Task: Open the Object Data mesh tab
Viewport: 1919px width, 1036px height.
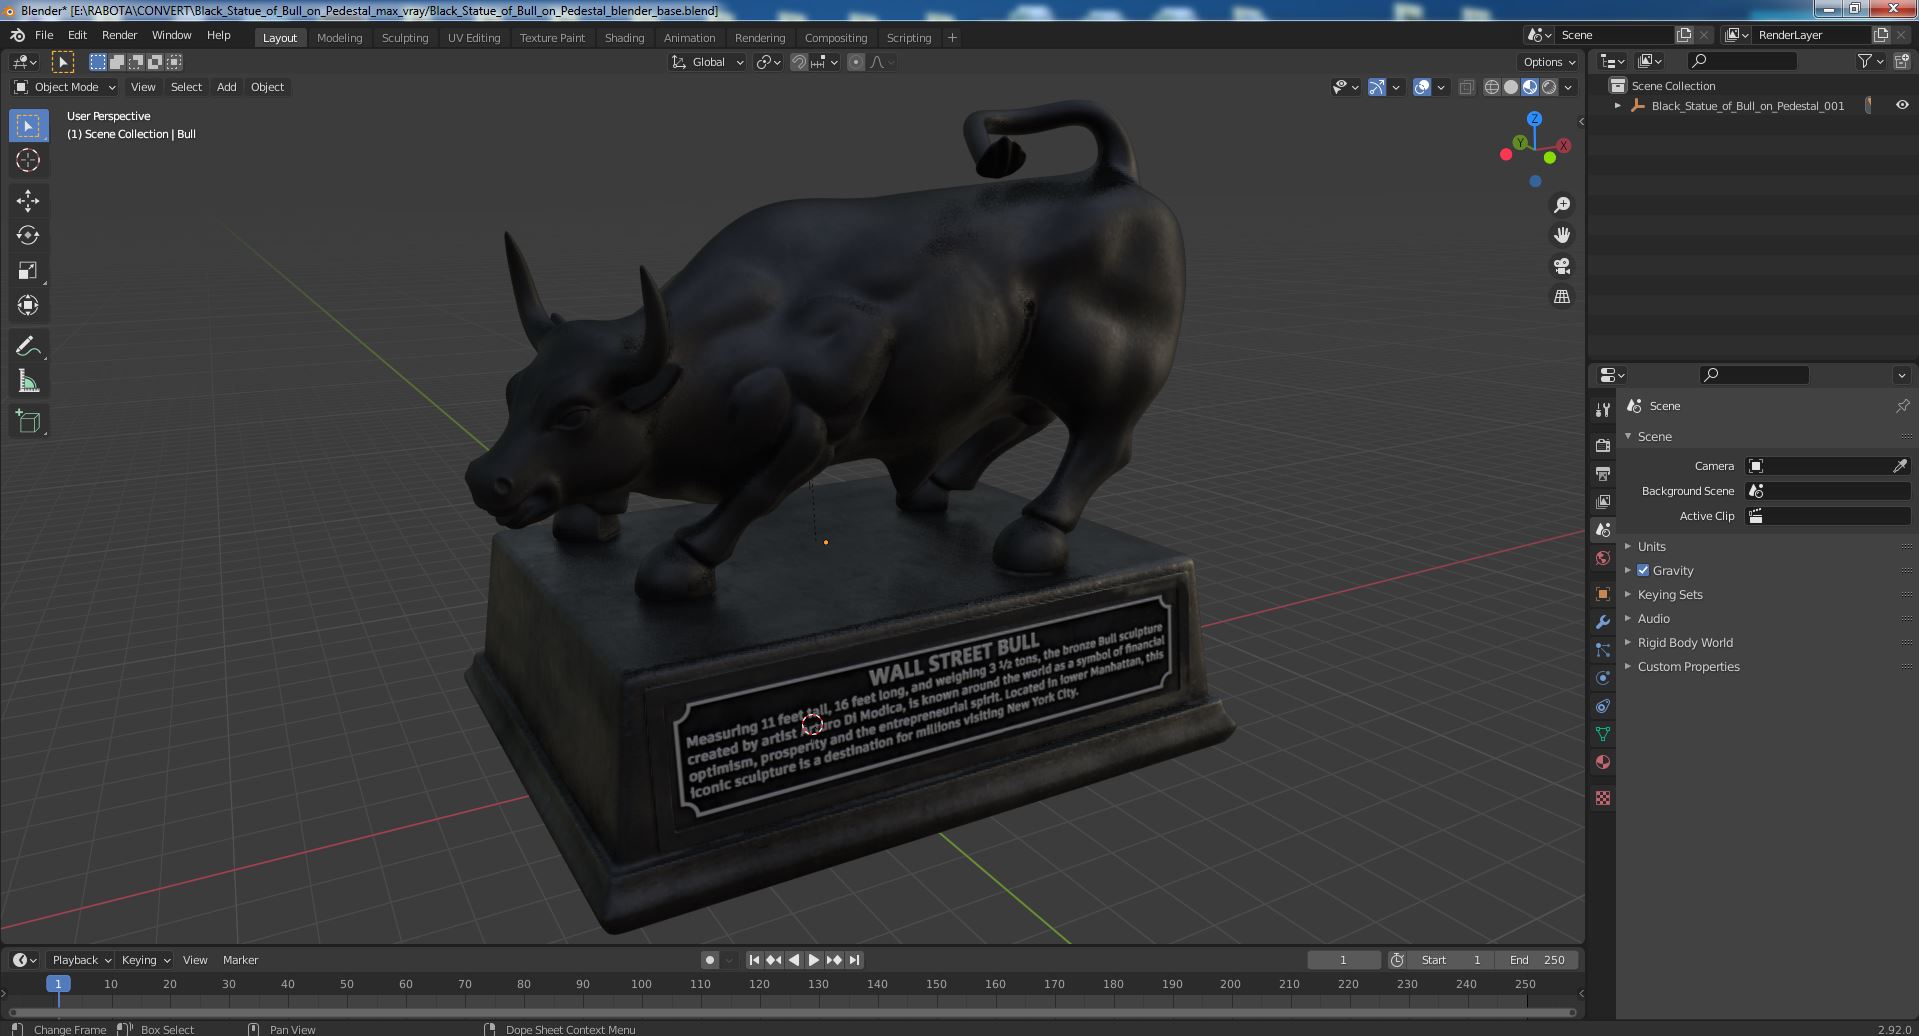Action: click(x=1603, y=734)
